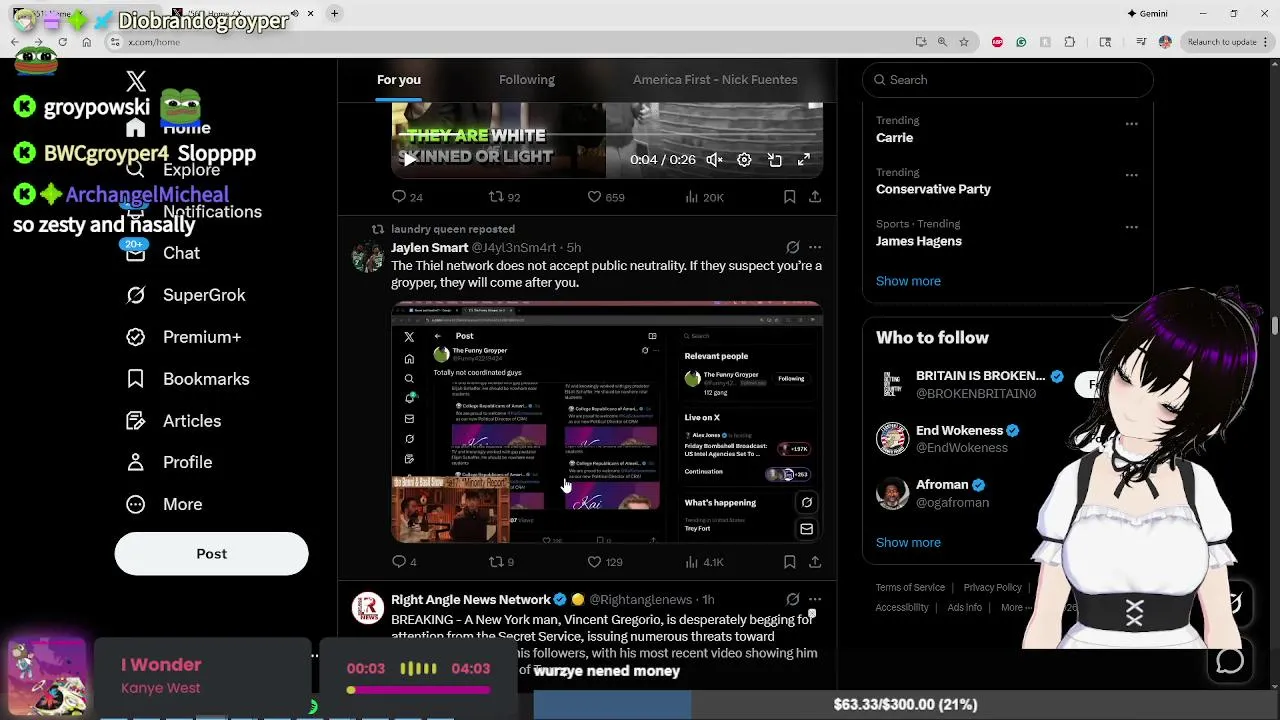1280x720 pixels.
Task: Share the video post with 20K views
Action: pyautogui.click(x=815, y=197)
